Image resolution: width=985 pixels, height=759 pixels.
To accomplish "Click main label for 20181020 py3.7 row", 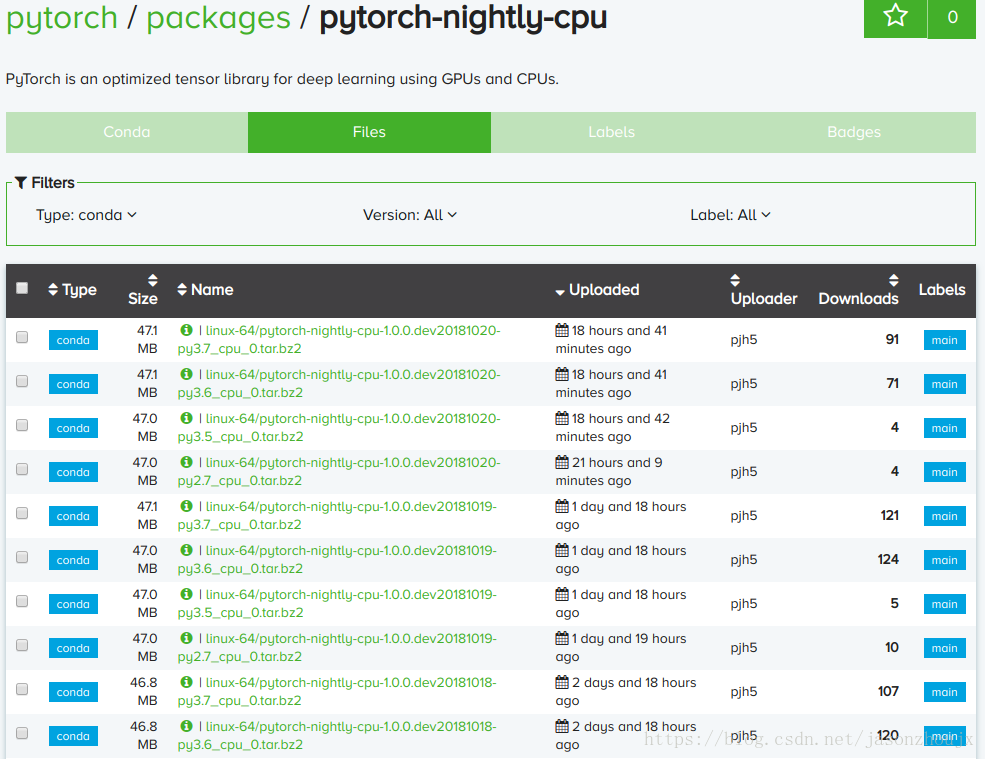I will (944, 340).
